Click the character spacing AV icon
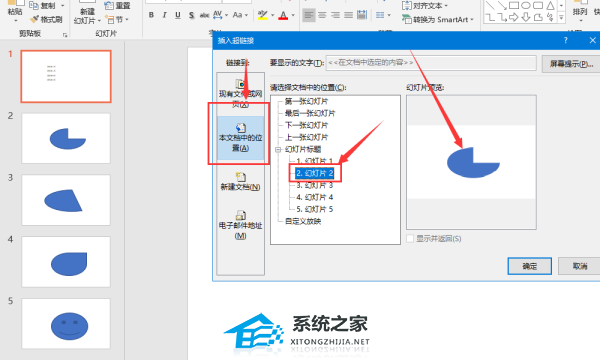The height and width of the screenshot is (360, 600). click(x=218, y=15)
